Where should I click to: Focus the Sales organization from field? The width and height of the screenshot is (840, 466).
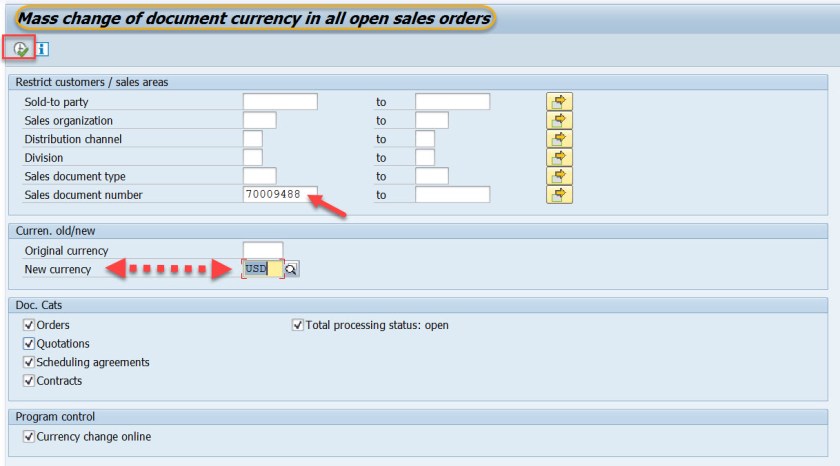point(260,121)
